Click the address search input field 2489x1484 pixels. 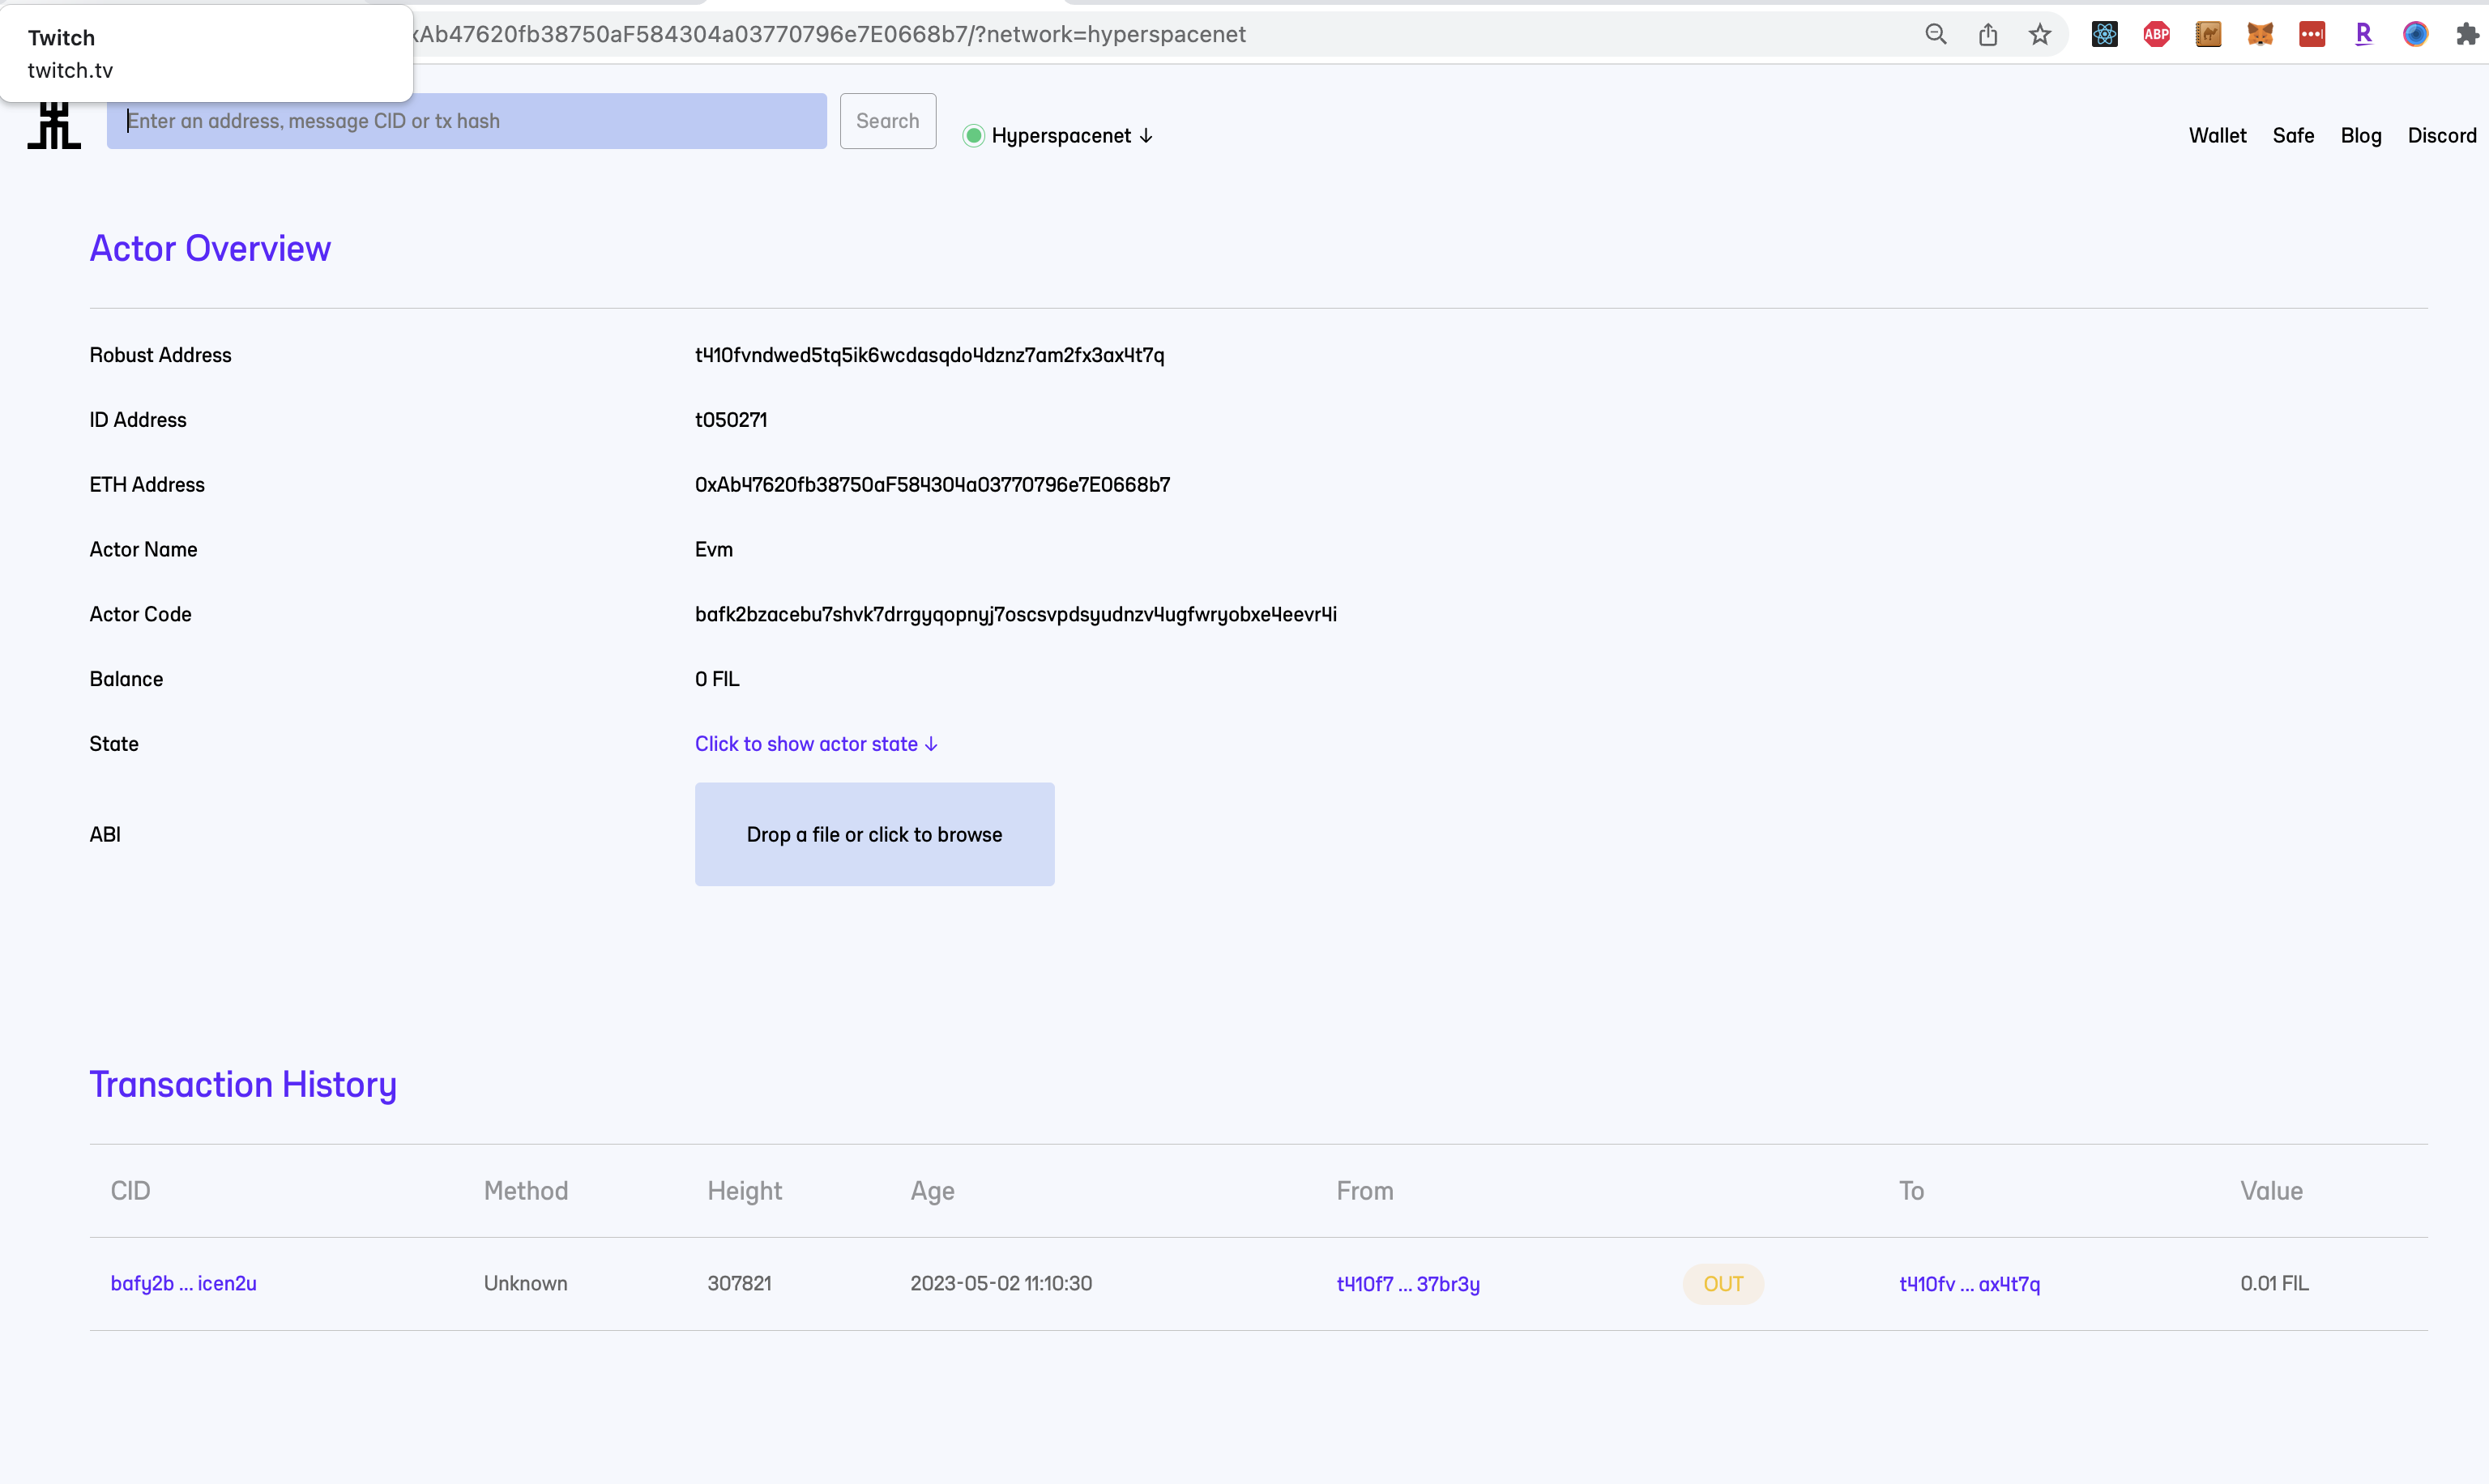(x=466, y=121)
